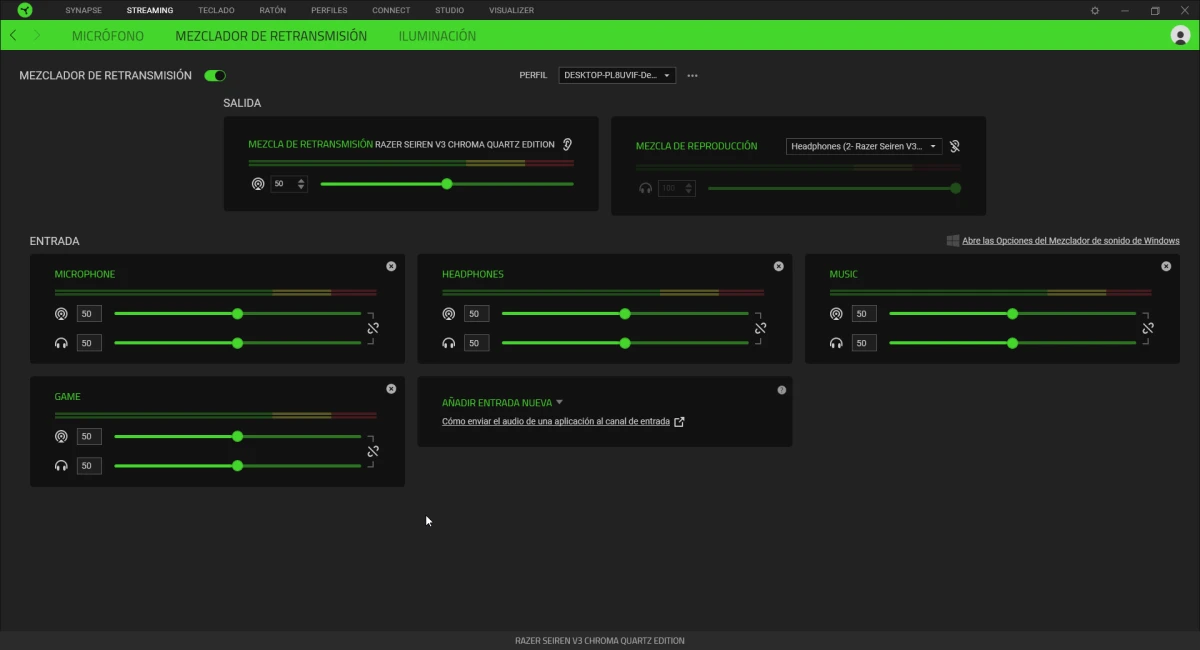Mute Microphone stream broadcast icon
The image size is (1200, 650).
pos(61,314)
